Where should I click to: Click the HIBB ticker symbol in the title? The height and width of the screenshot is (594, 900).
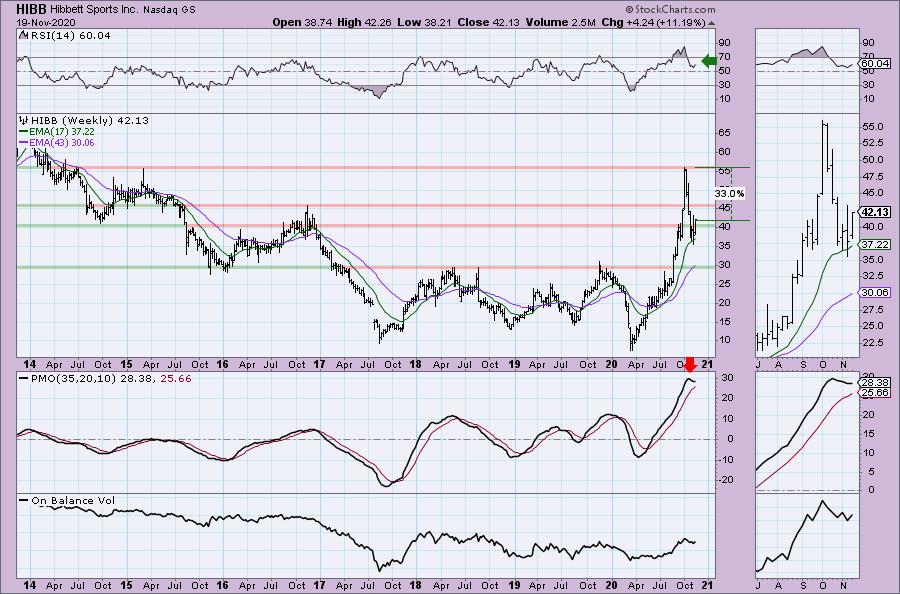click(31, 9)
